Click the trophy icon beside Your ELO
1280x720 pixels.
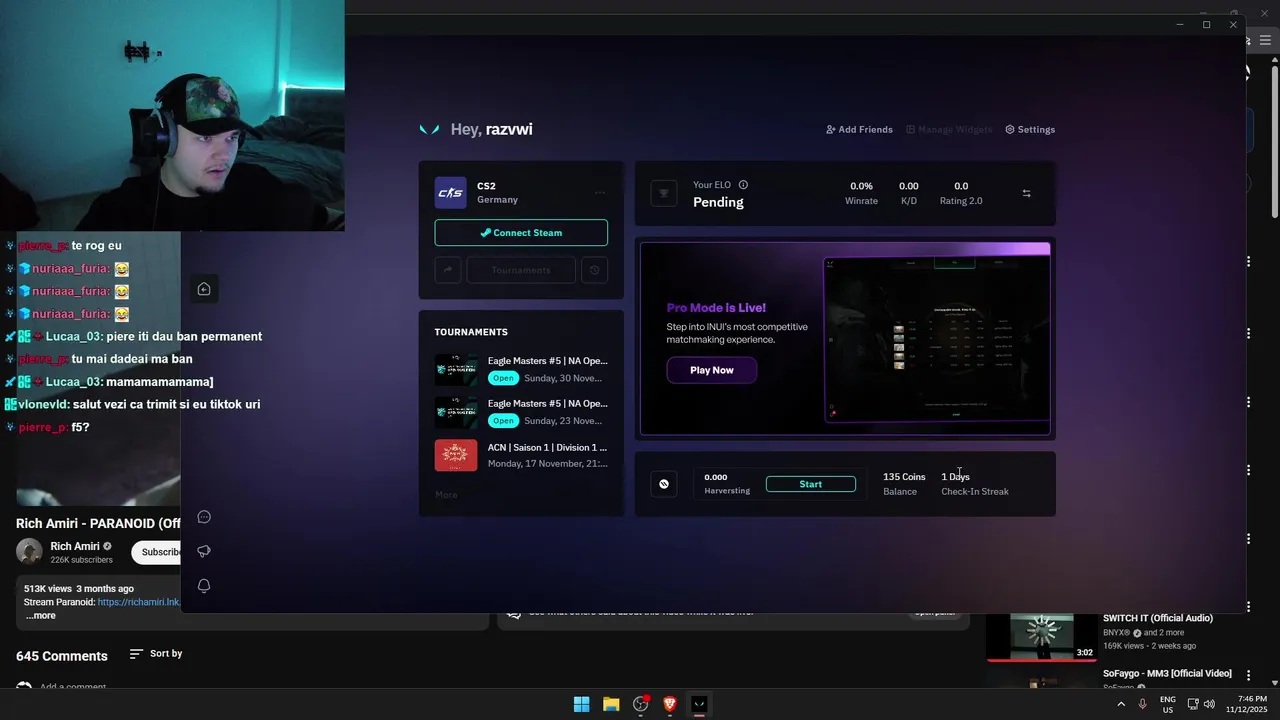pyautogui.click(x=664, y=193)
